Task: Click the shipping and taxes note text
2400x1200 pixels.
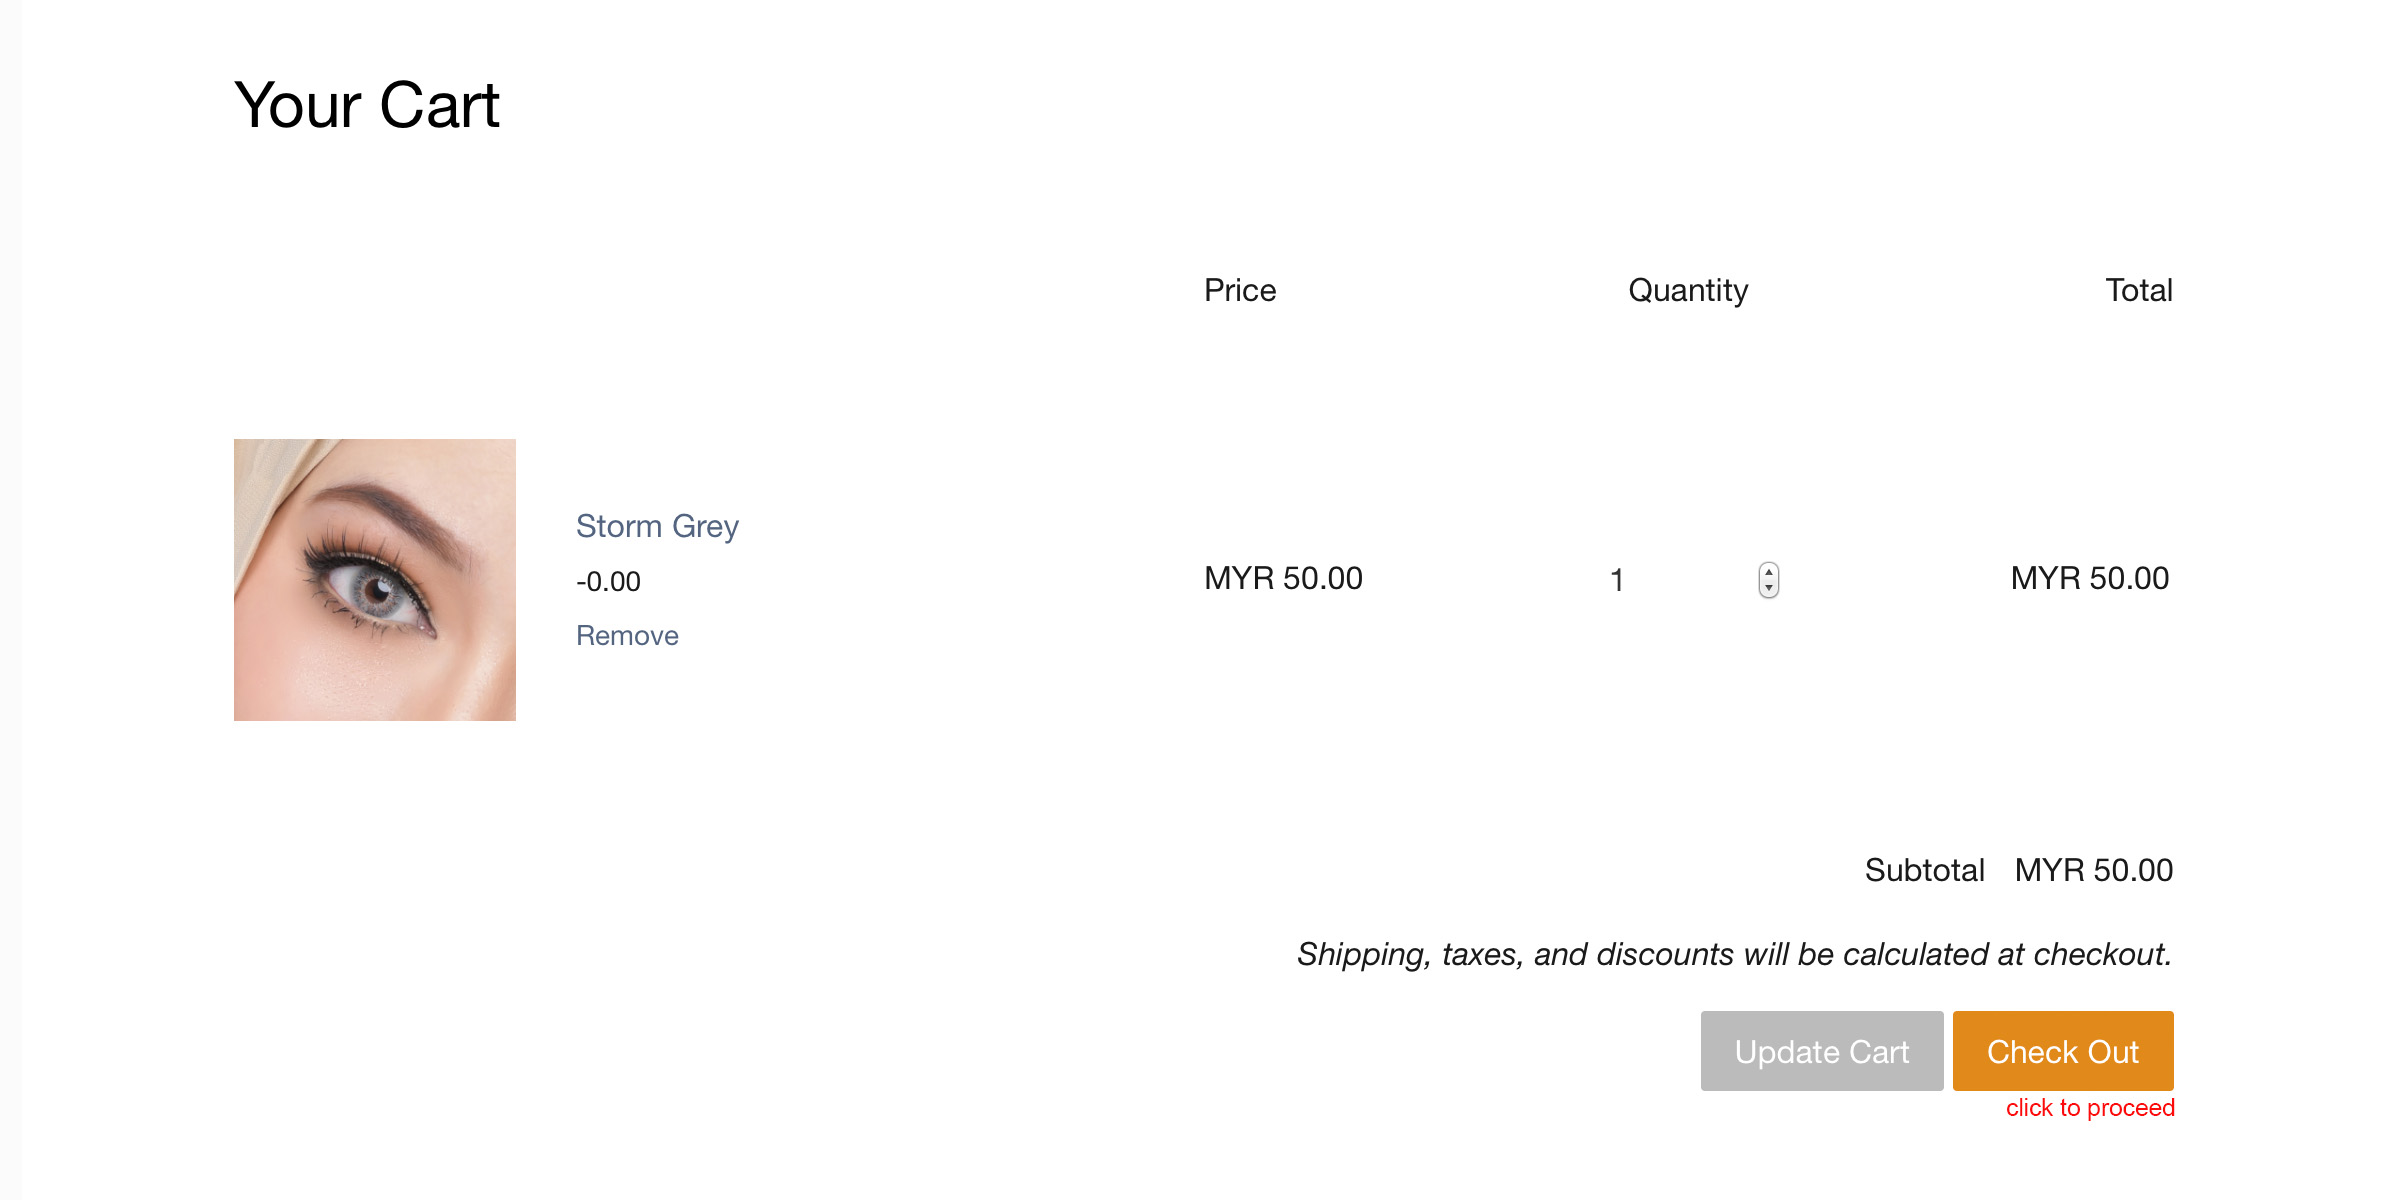Action: point(1735,955)
